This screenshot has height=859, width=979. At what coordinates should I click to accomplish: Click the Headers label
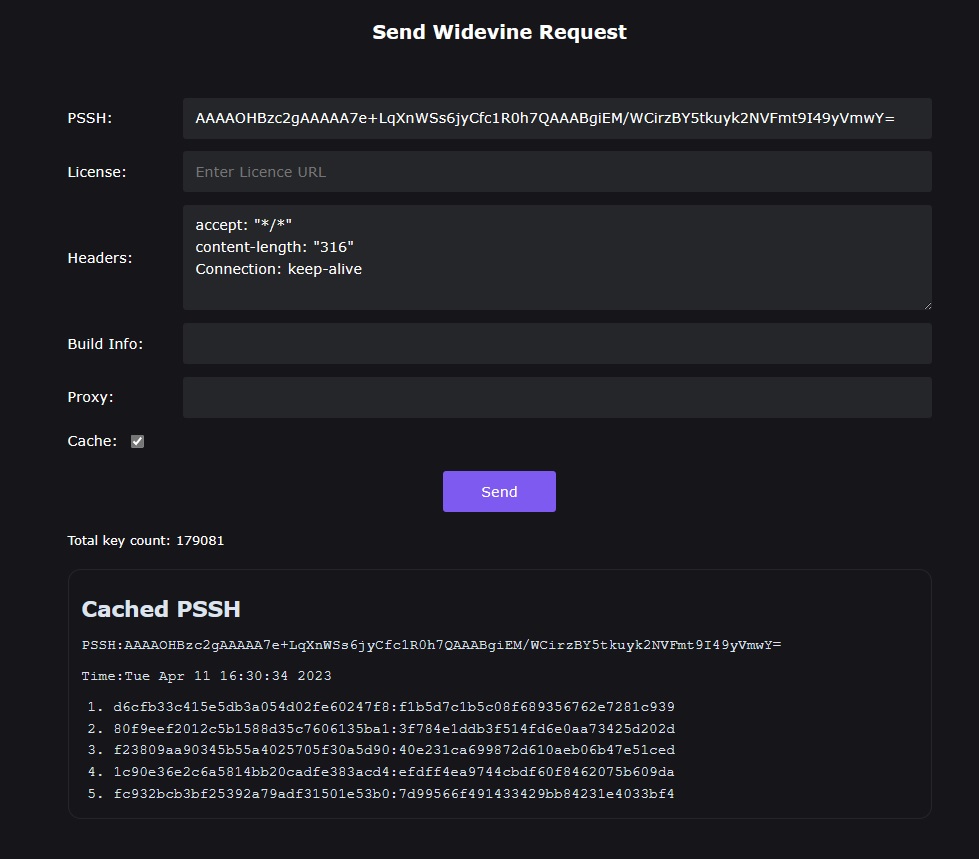point(100,258)
